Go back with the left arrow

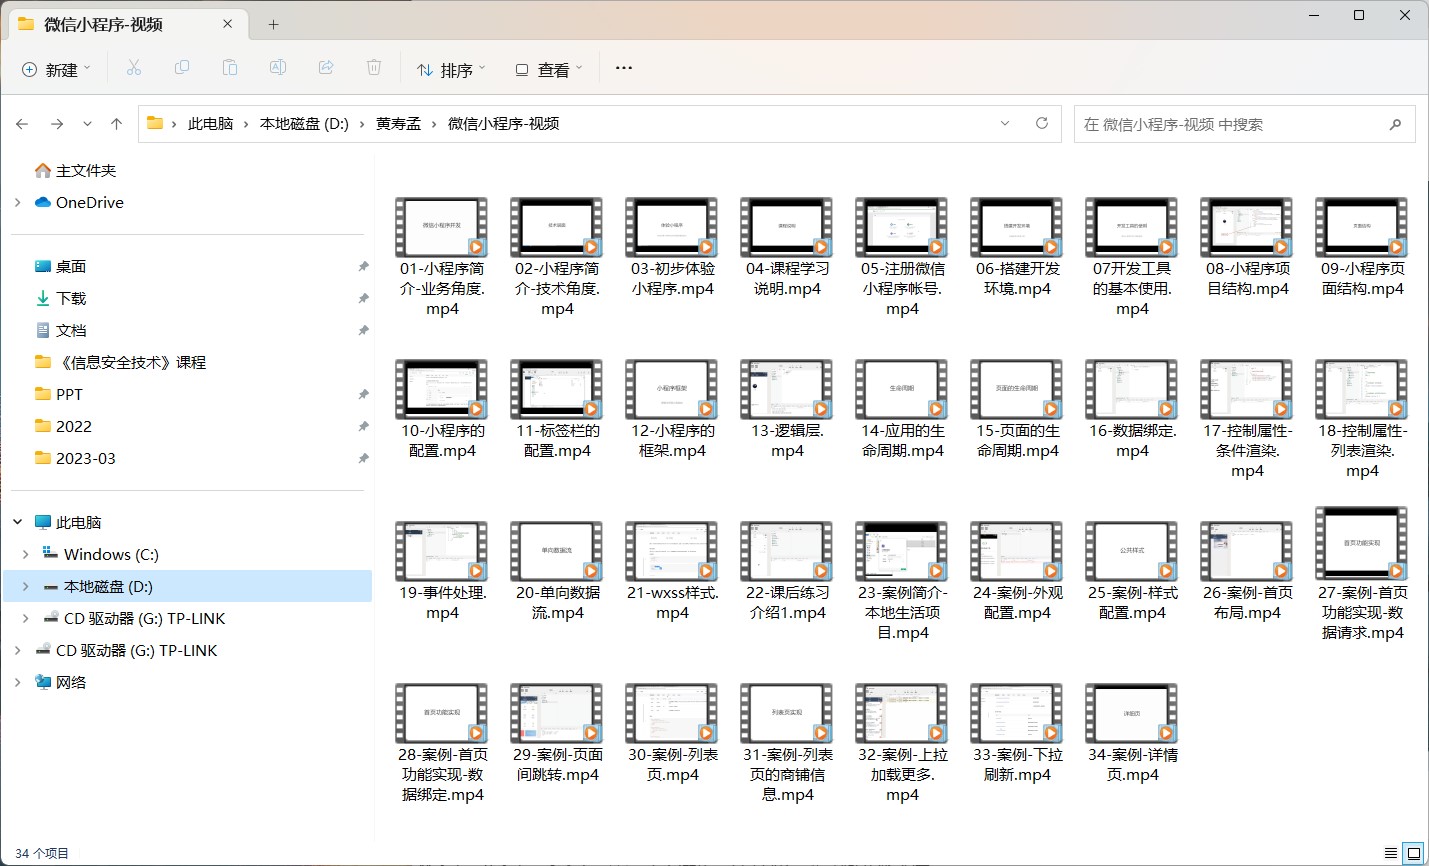click(22, 124)
